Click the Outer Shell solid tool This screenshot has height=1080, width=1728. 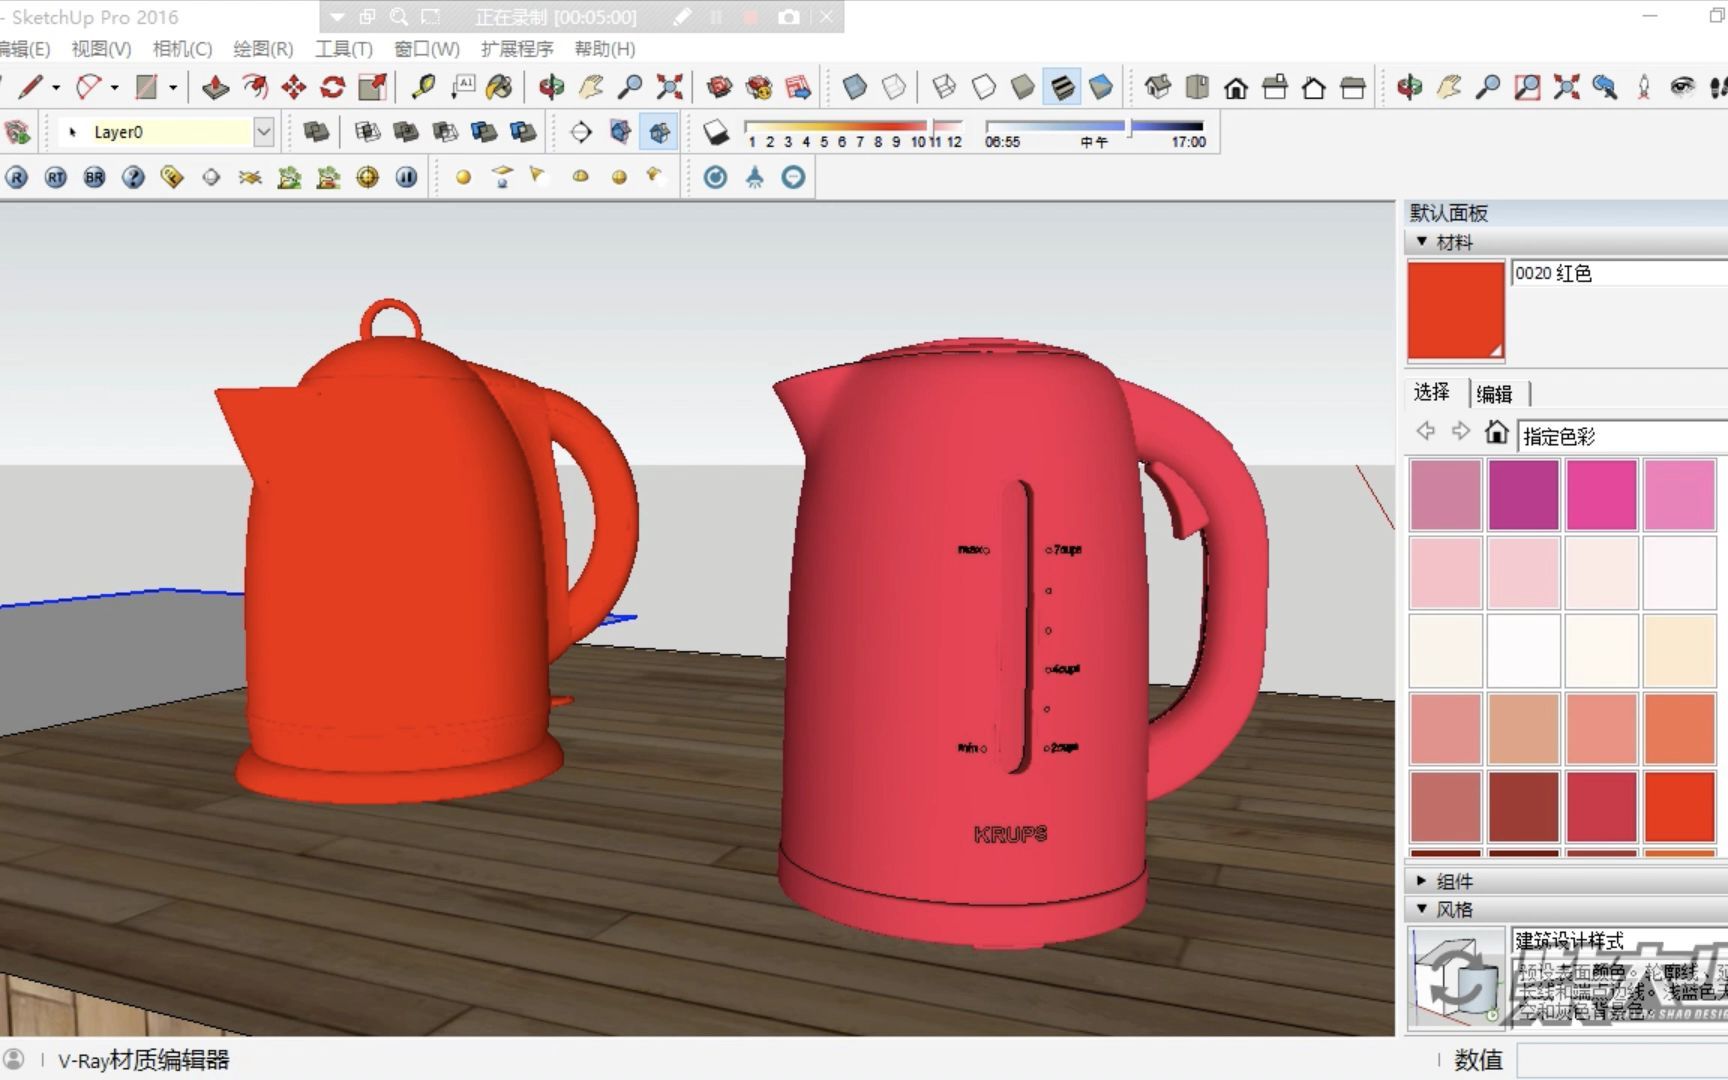(x=316, y=132)
